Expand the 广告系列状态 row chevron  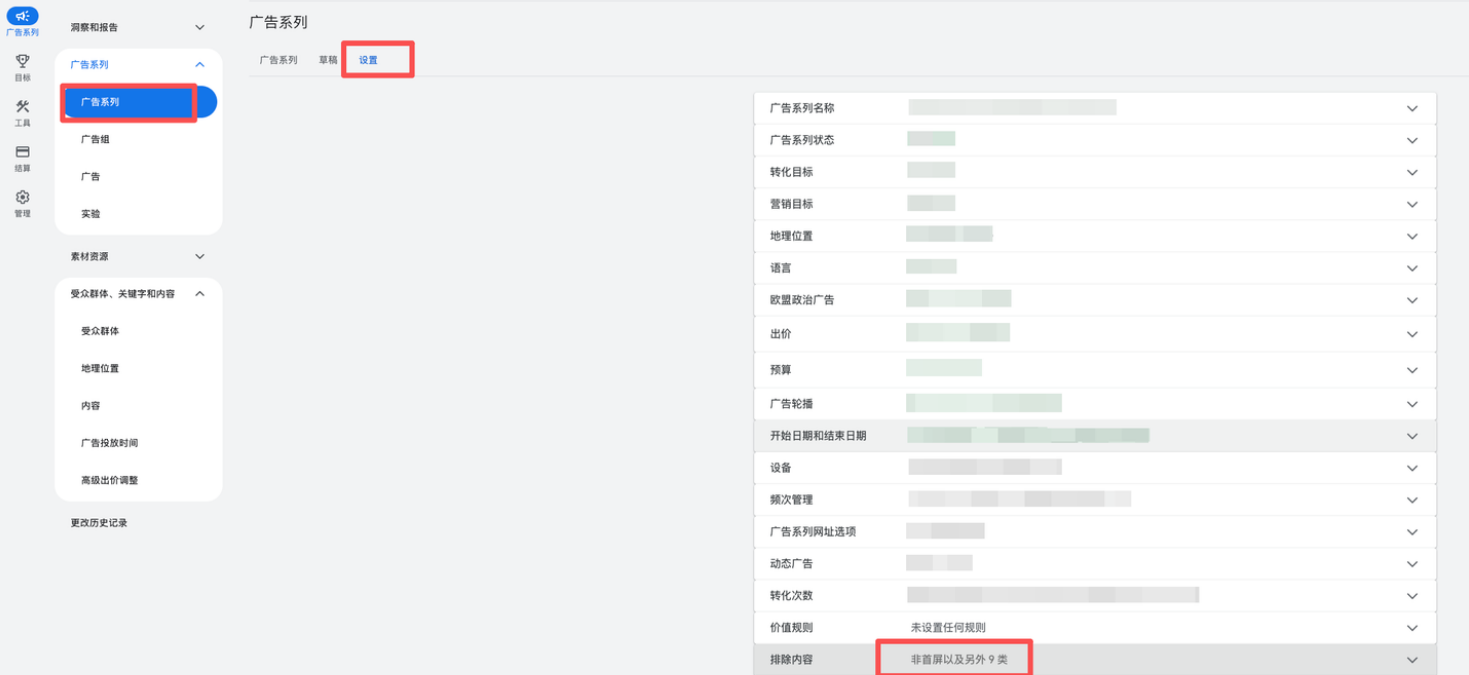1412,140
